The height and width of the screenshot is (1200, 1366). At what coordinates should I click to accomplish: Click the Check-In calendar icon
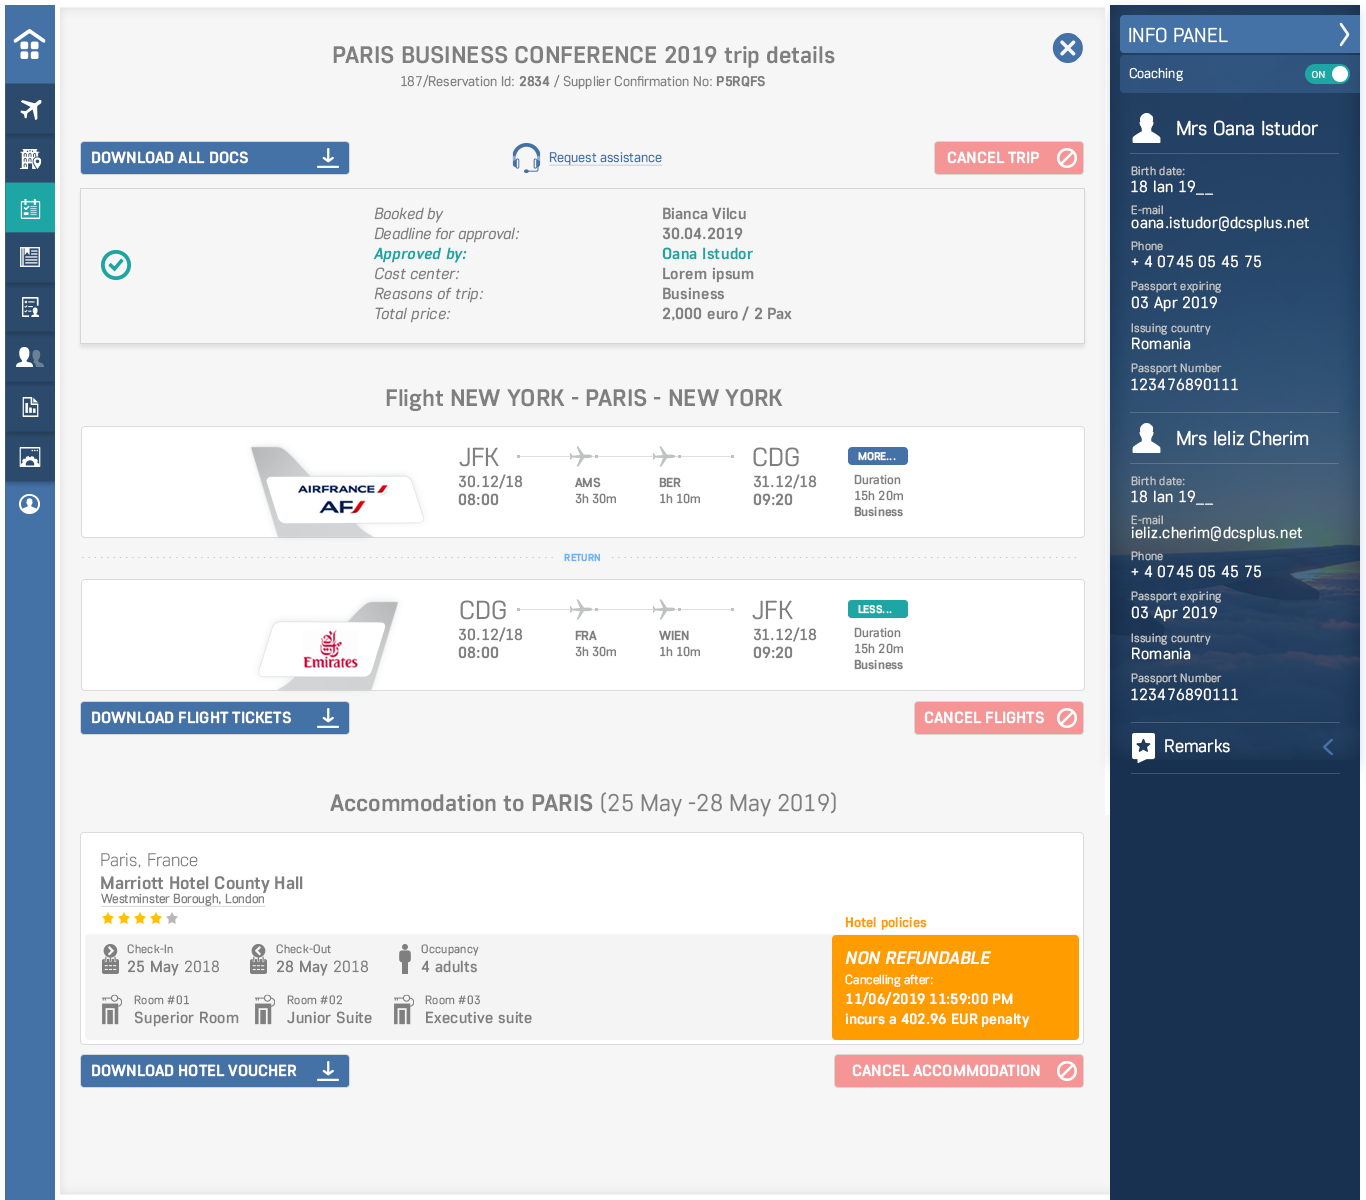[111, 959]
